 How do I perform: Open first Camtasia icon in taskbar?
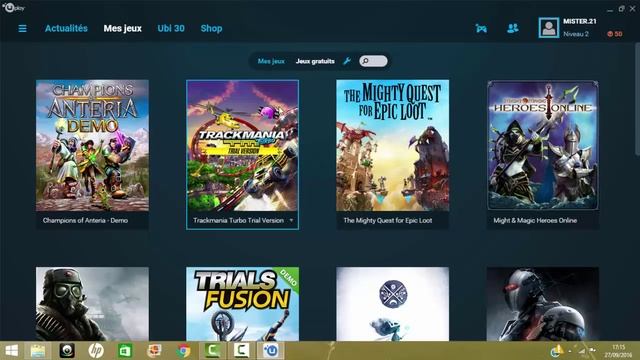(x=212, y=351)
